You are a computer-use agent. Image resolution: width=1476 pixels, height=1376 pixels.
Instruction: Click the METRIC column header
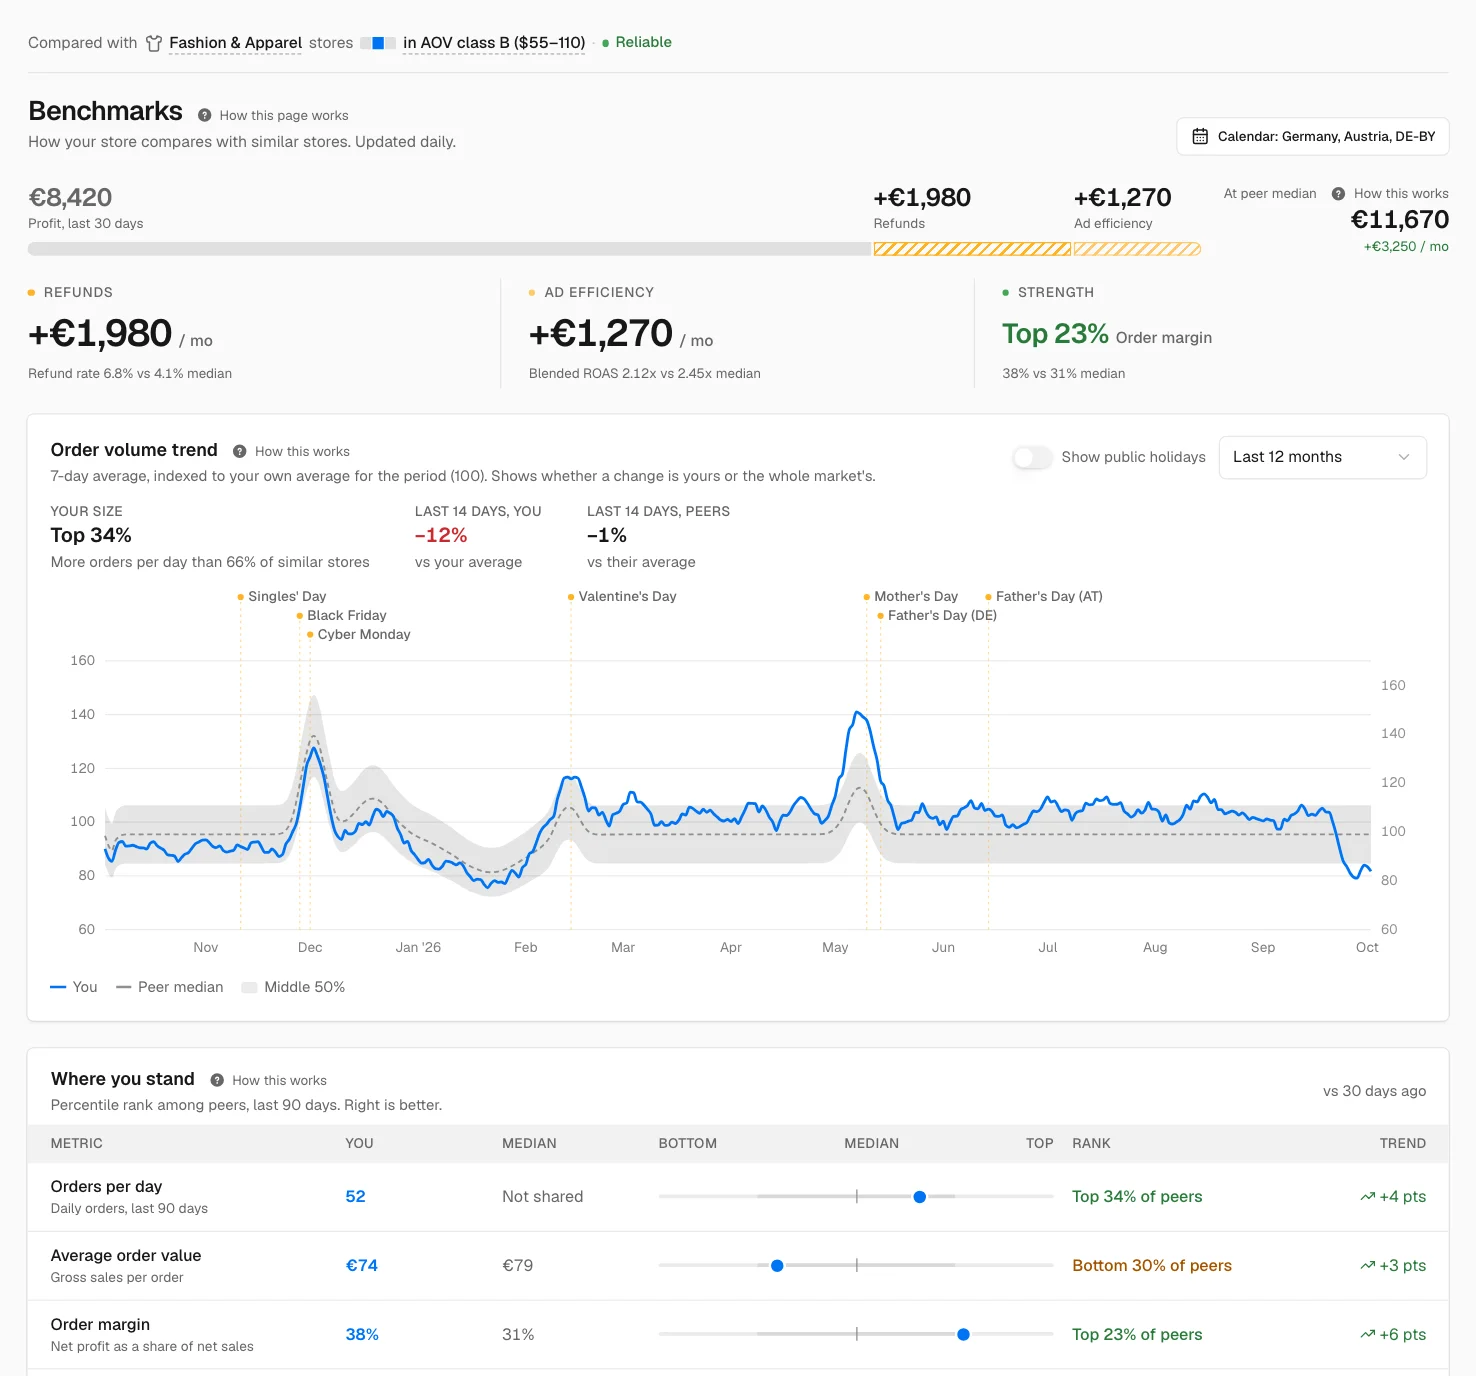coord(77,1144)
